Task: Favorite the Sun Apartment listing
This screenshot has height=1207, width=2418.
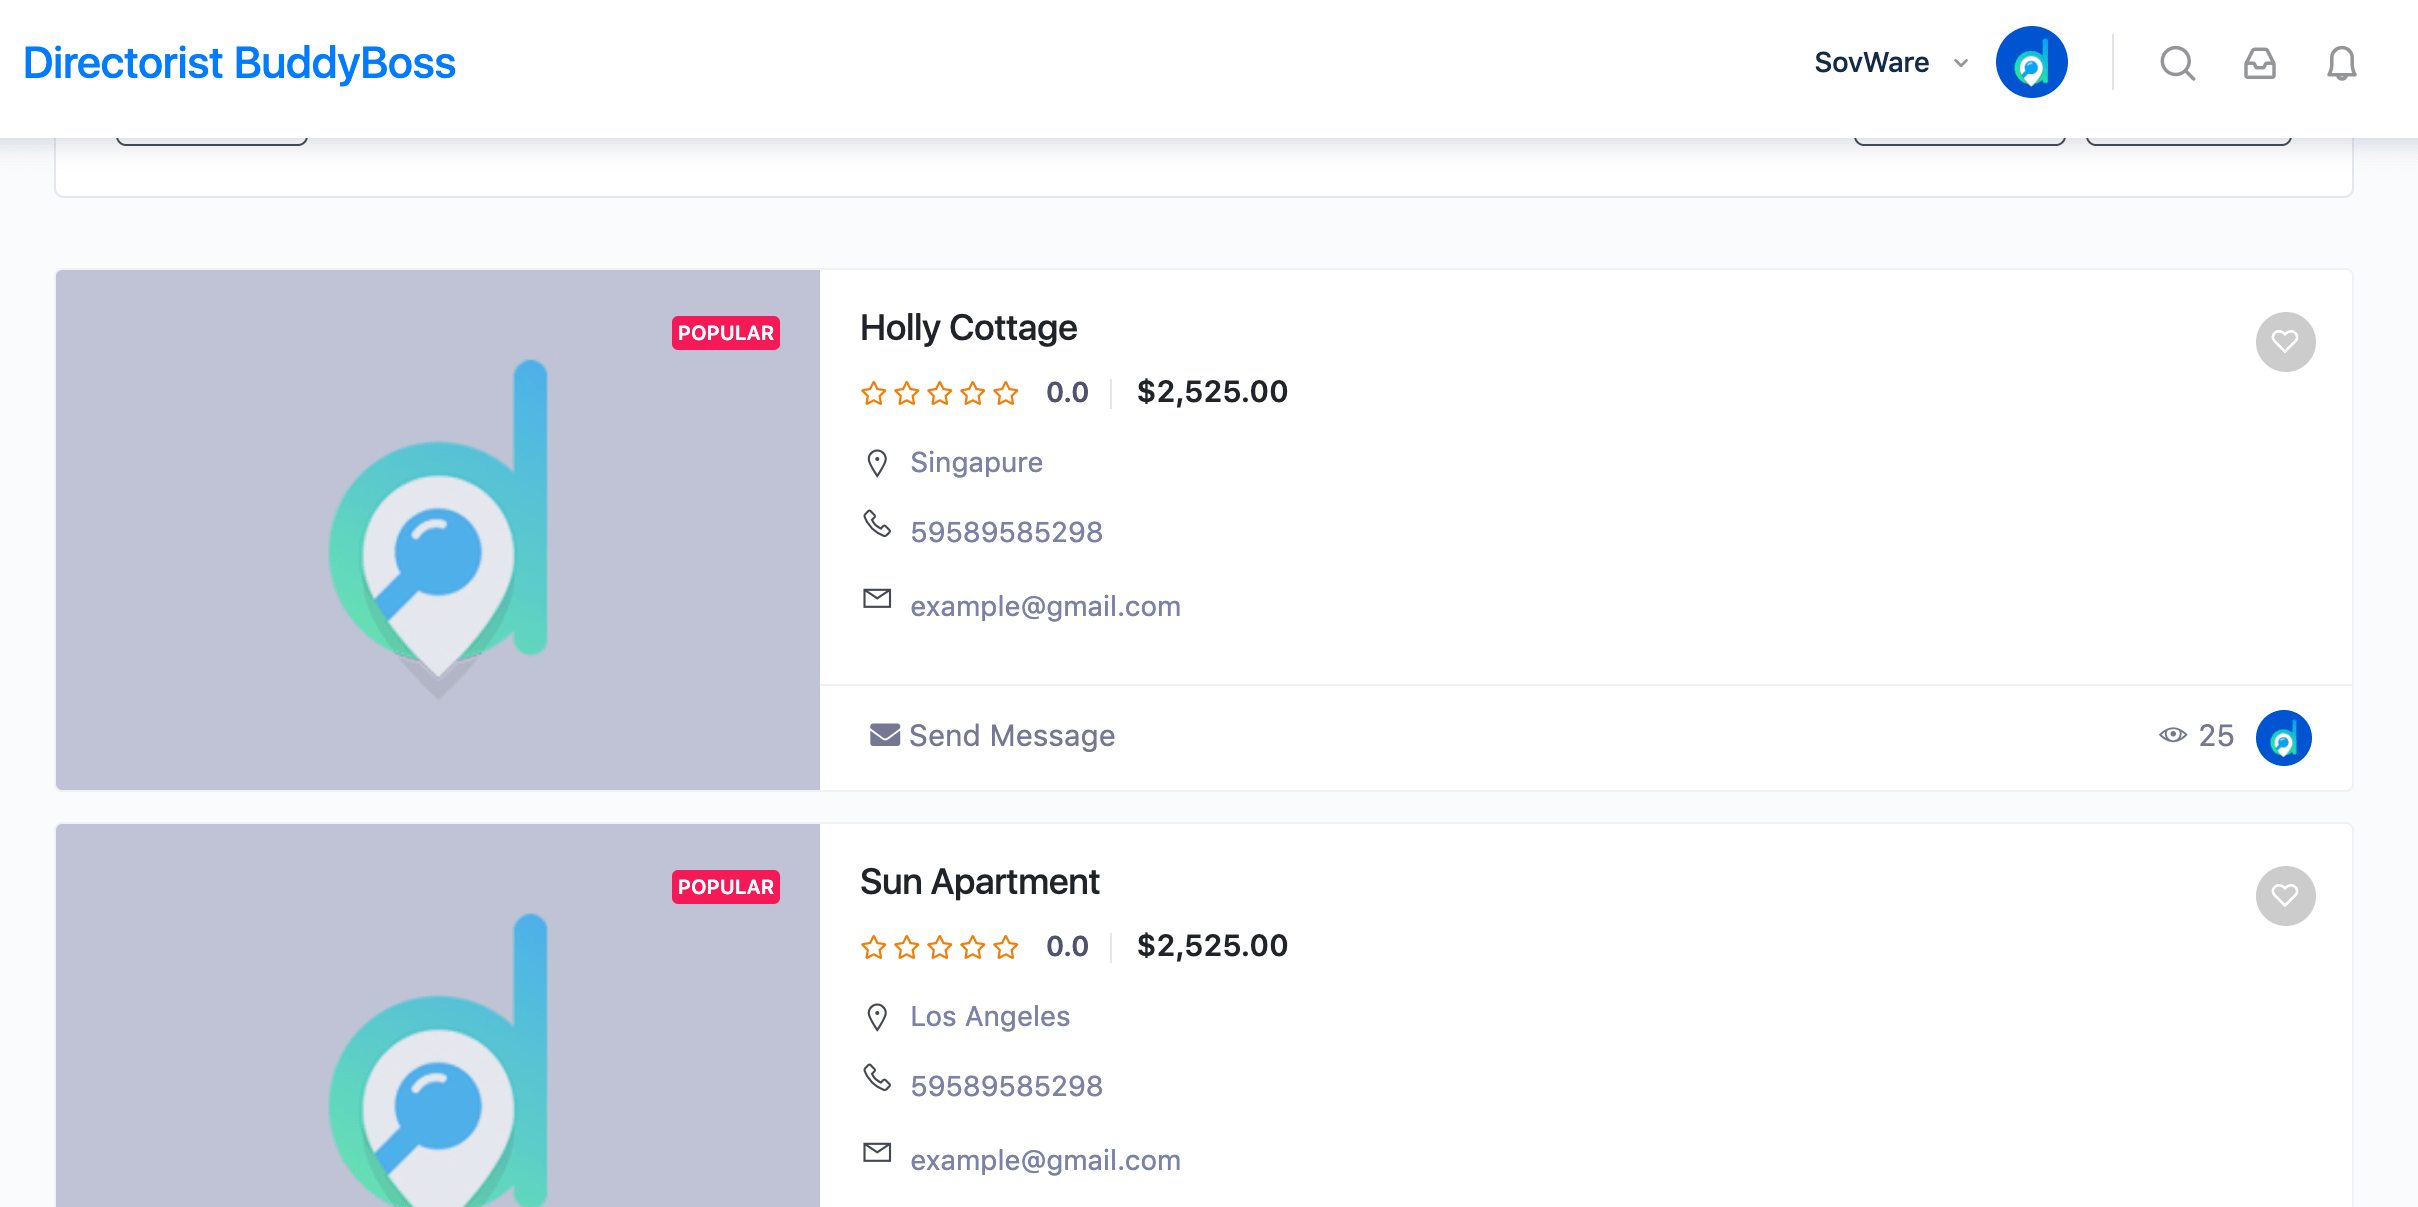Action: 2285,896
